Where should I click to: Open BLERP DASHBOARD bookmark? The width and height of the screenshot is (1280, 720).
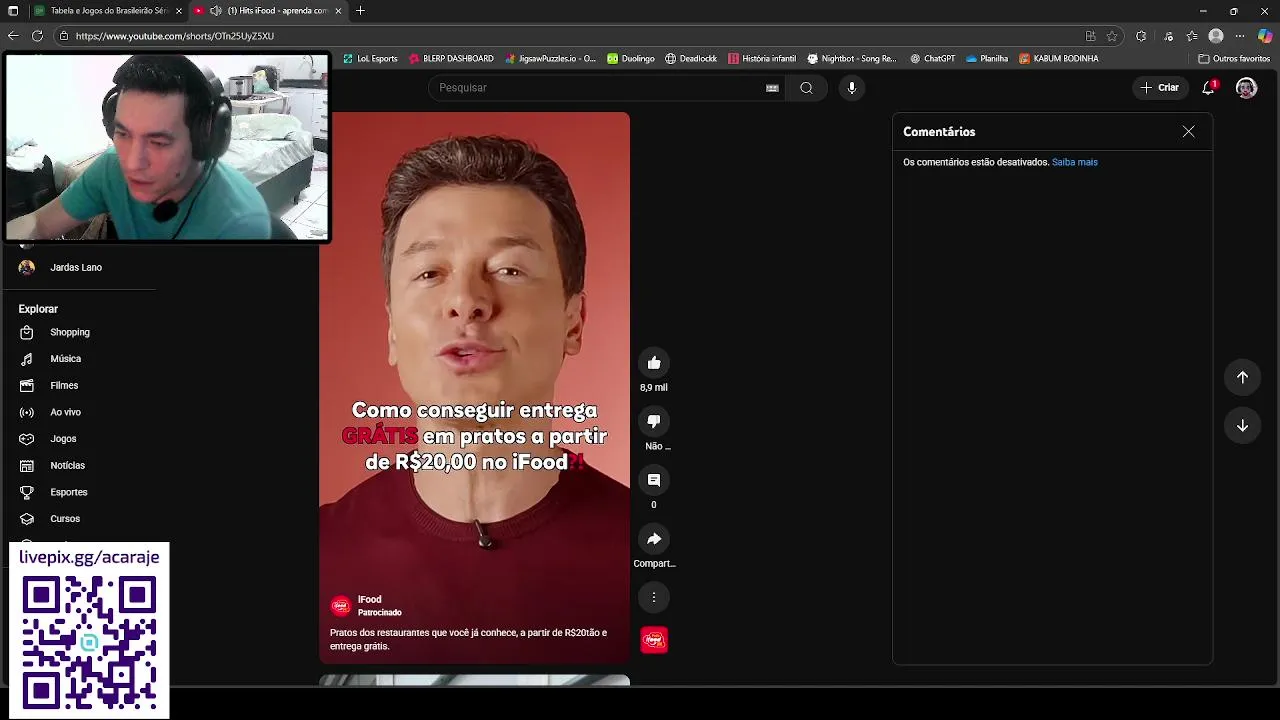(451, 59)
